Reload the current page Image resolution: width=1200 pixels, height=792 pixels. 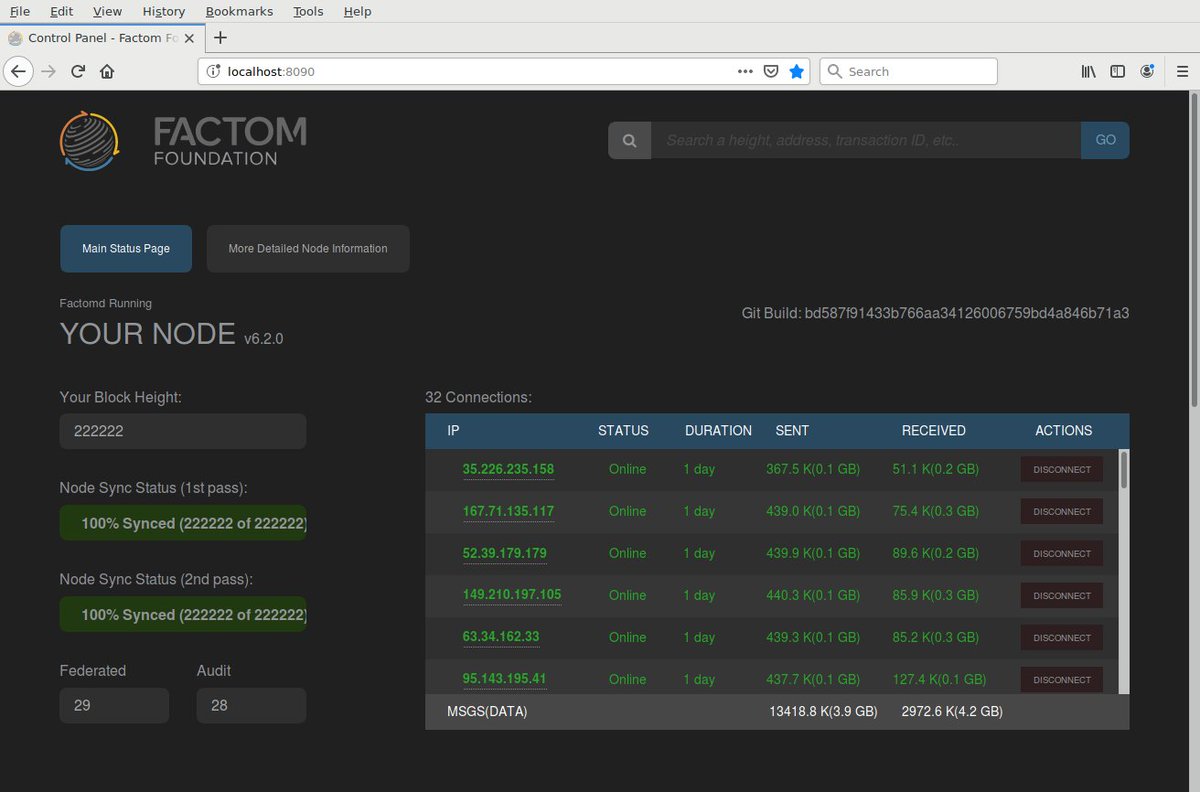point(77,71)
